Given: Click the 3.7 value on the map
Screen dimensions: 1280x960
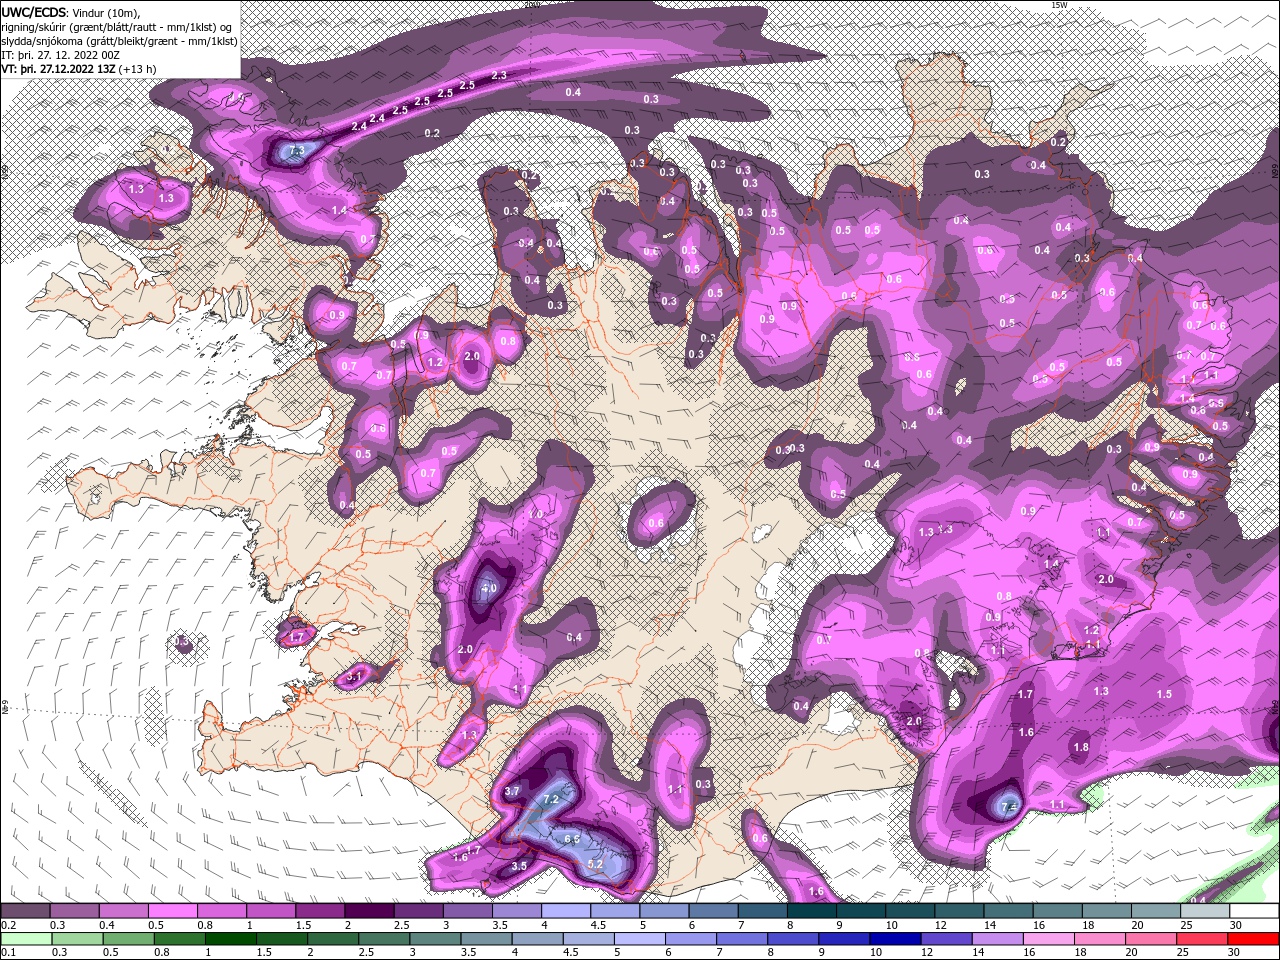Looking at the screenshot, I should (x=513, y=790).
